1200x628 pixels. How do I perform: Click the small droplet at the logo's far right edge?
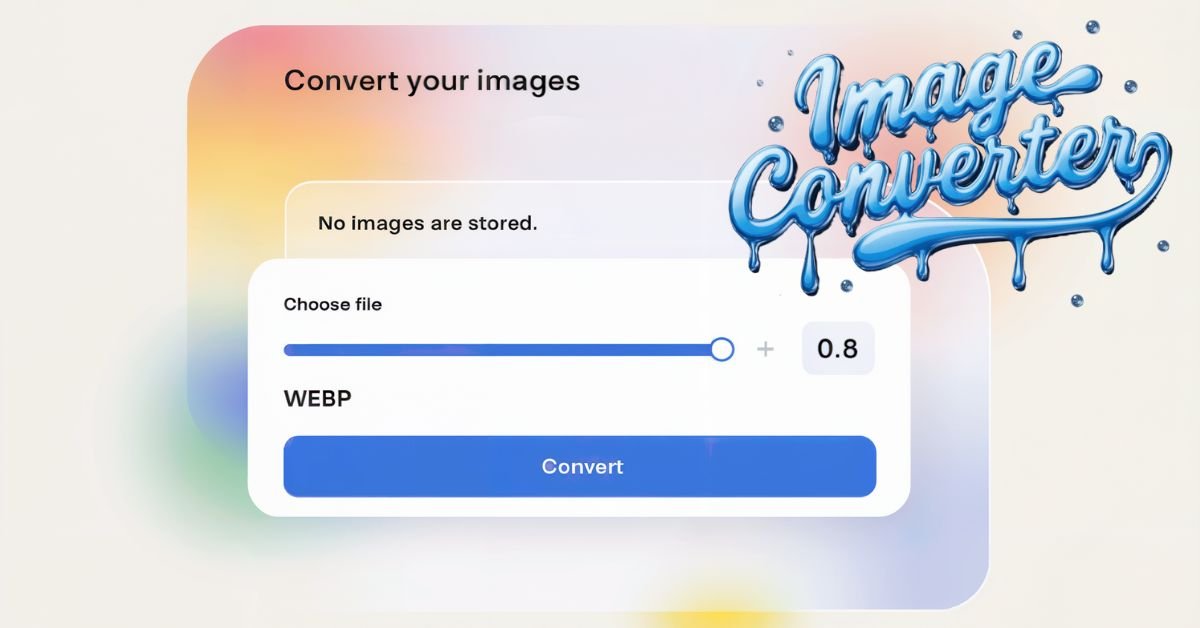[1162, 246]
